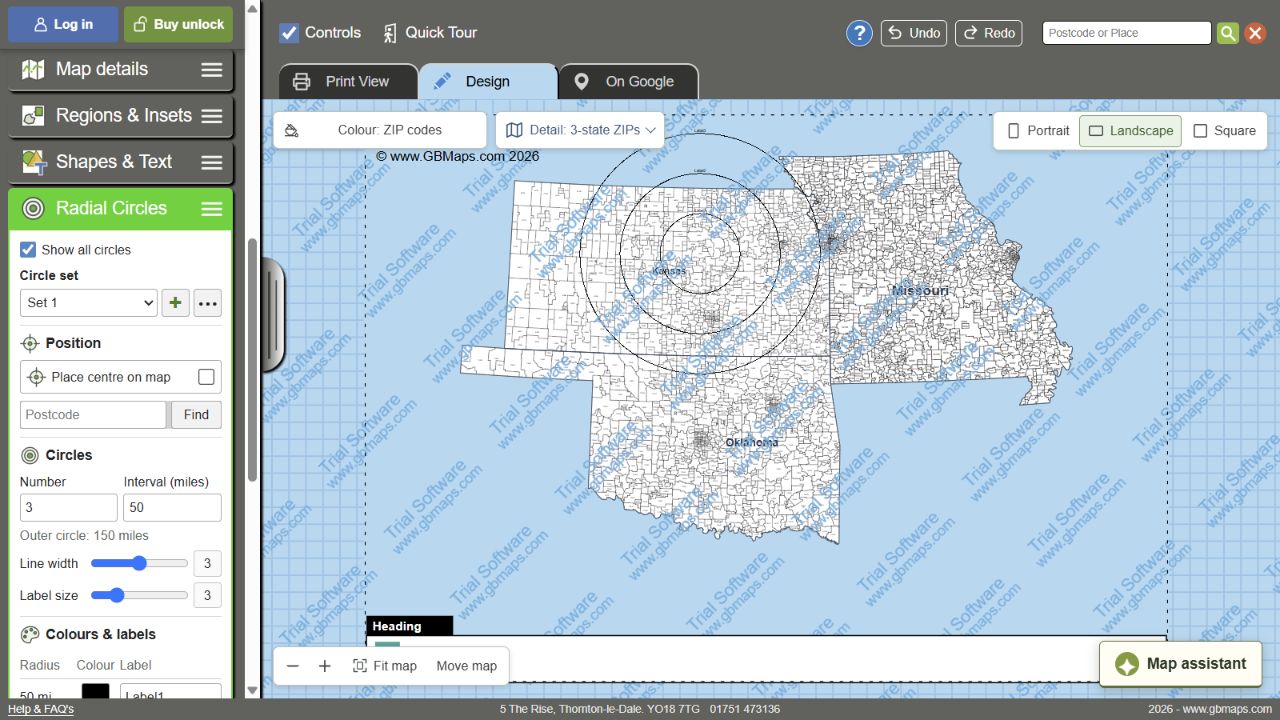The height and width of the screenshot is (720, 1280).
Task: Enable Place centre on map checkbox
Action: click(206, 377)
